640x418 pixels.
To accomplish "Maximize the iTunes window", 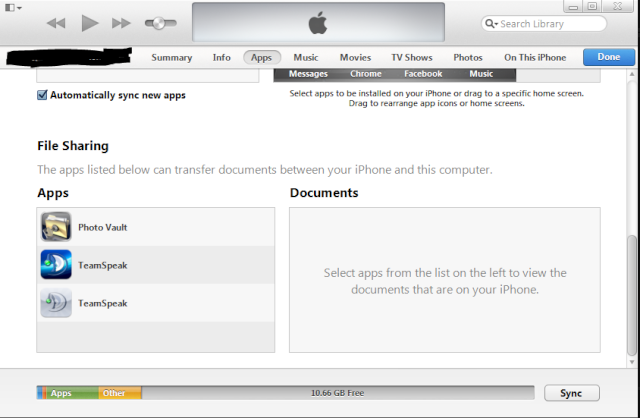I will [x=593, y=6].
